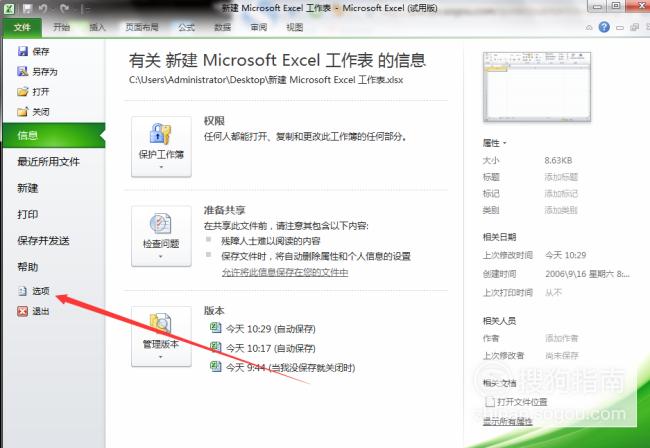Close the workbook with 关闭
This screenshot has height=448, width=650.
point(34,111)
